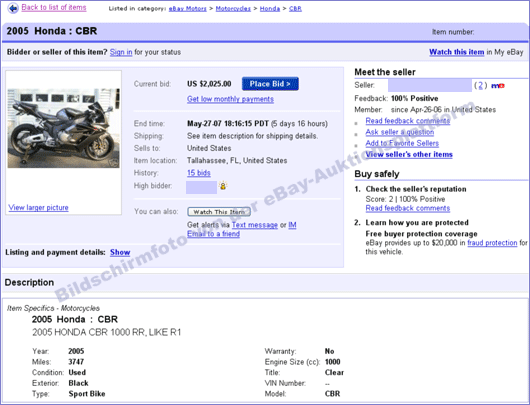Click the high bidder badge icon
This screenshot has height=405, width=530.
(223, 186)
